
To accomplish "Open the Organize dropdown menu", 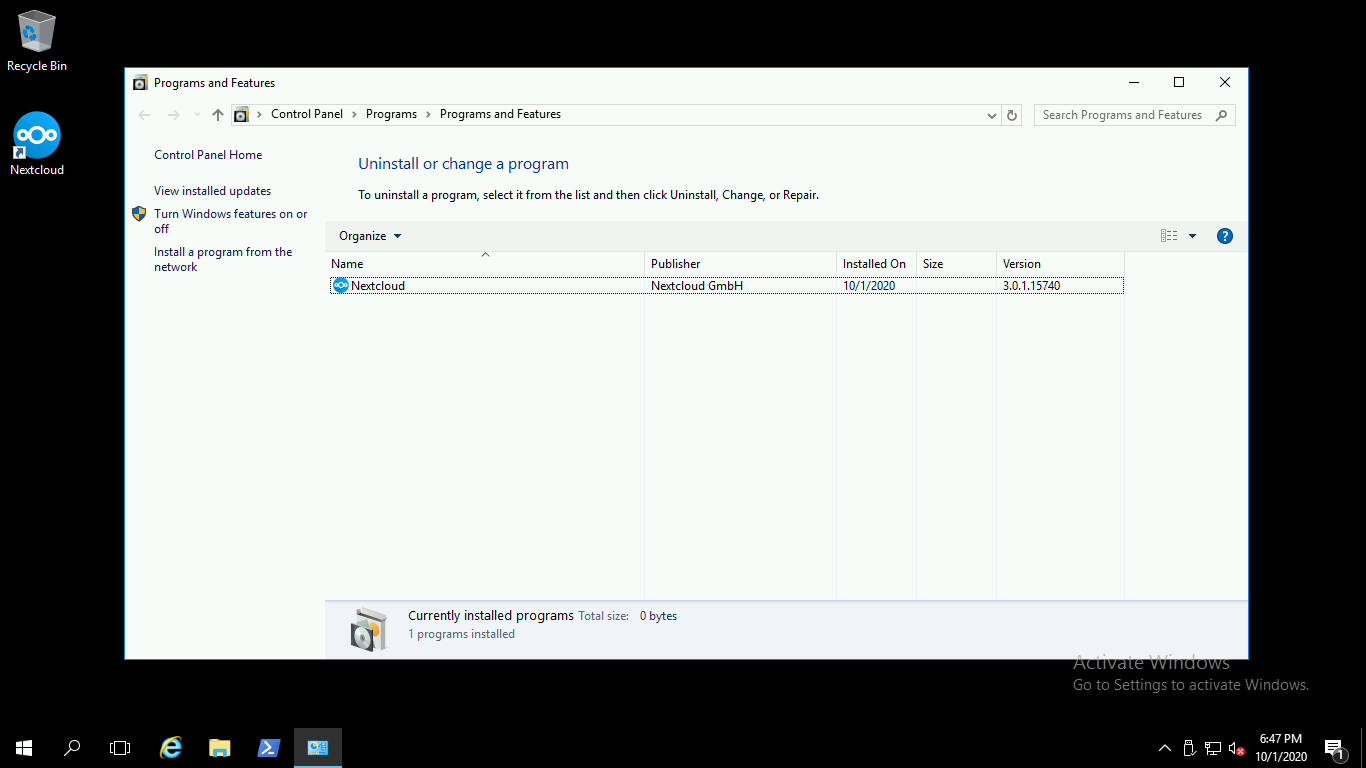I will pos(370,236).
